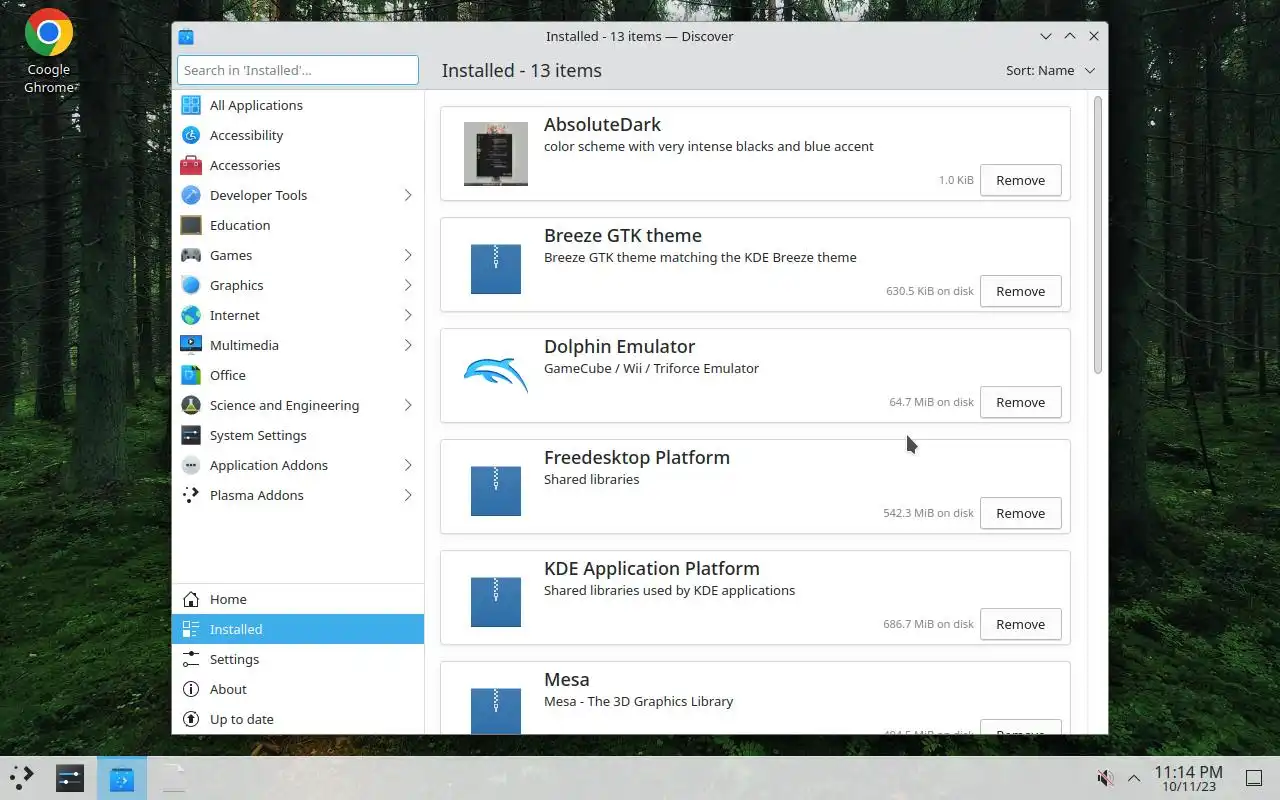Select the System Settings icon in sidebar
This screenshot has height=800, width=1280.
tap(191, 435)
